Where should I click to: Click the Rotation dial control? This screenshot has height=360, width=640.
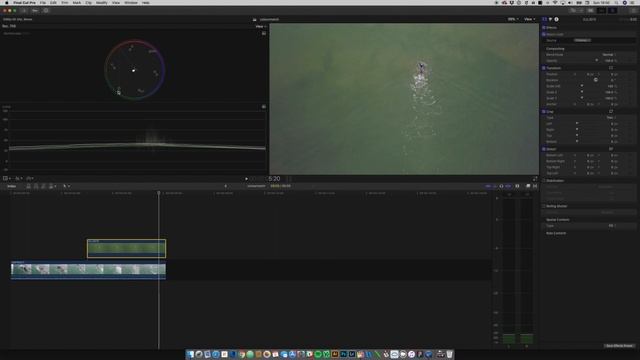click(596, 80)
